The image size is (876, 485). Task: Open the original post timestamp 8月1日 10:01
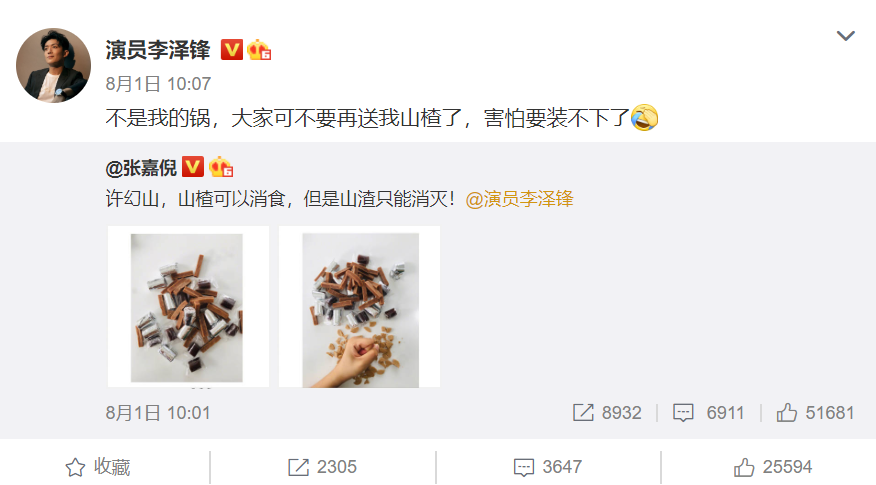coord(158,413)
